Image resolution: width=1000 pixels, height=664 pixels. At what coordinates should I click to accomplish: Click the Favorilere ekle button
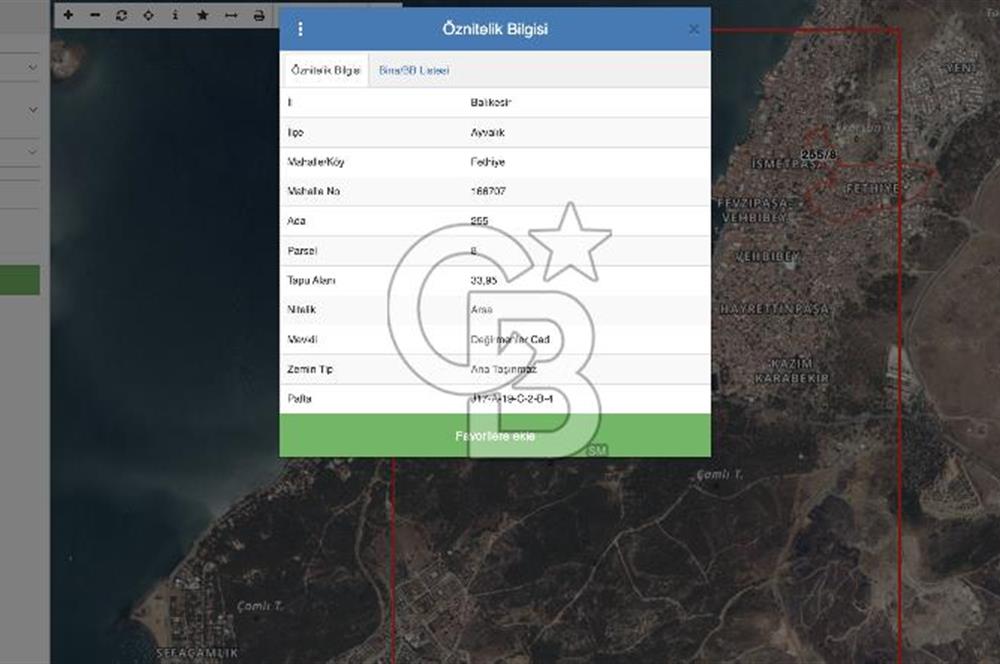[x=495, y=437]
